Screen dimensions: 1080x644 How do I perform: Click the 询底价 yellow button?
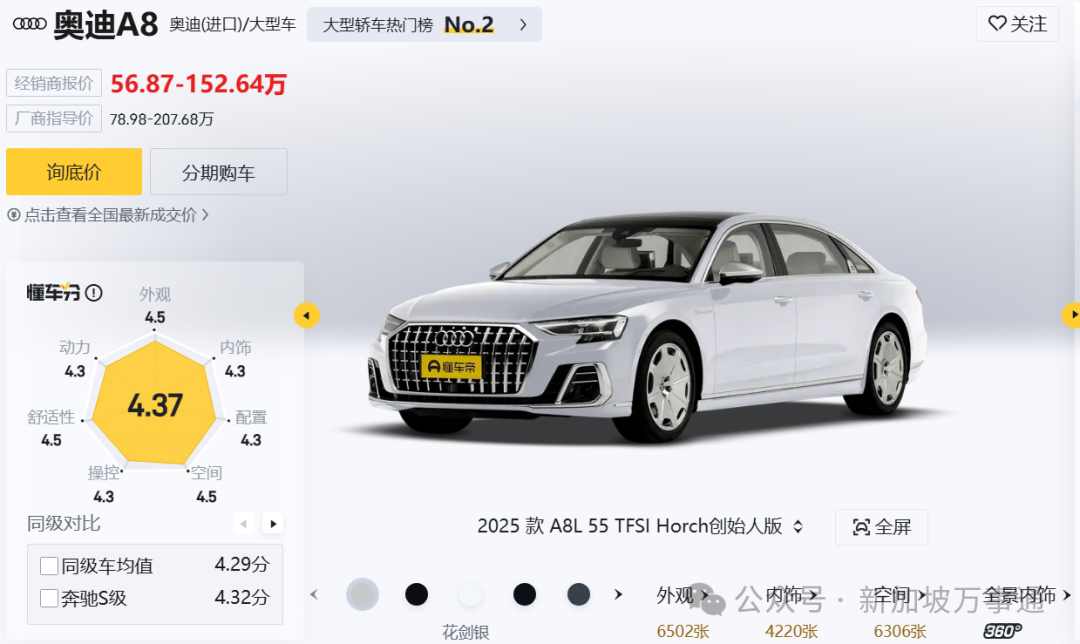pyautogui.click(x=74, y=172)
